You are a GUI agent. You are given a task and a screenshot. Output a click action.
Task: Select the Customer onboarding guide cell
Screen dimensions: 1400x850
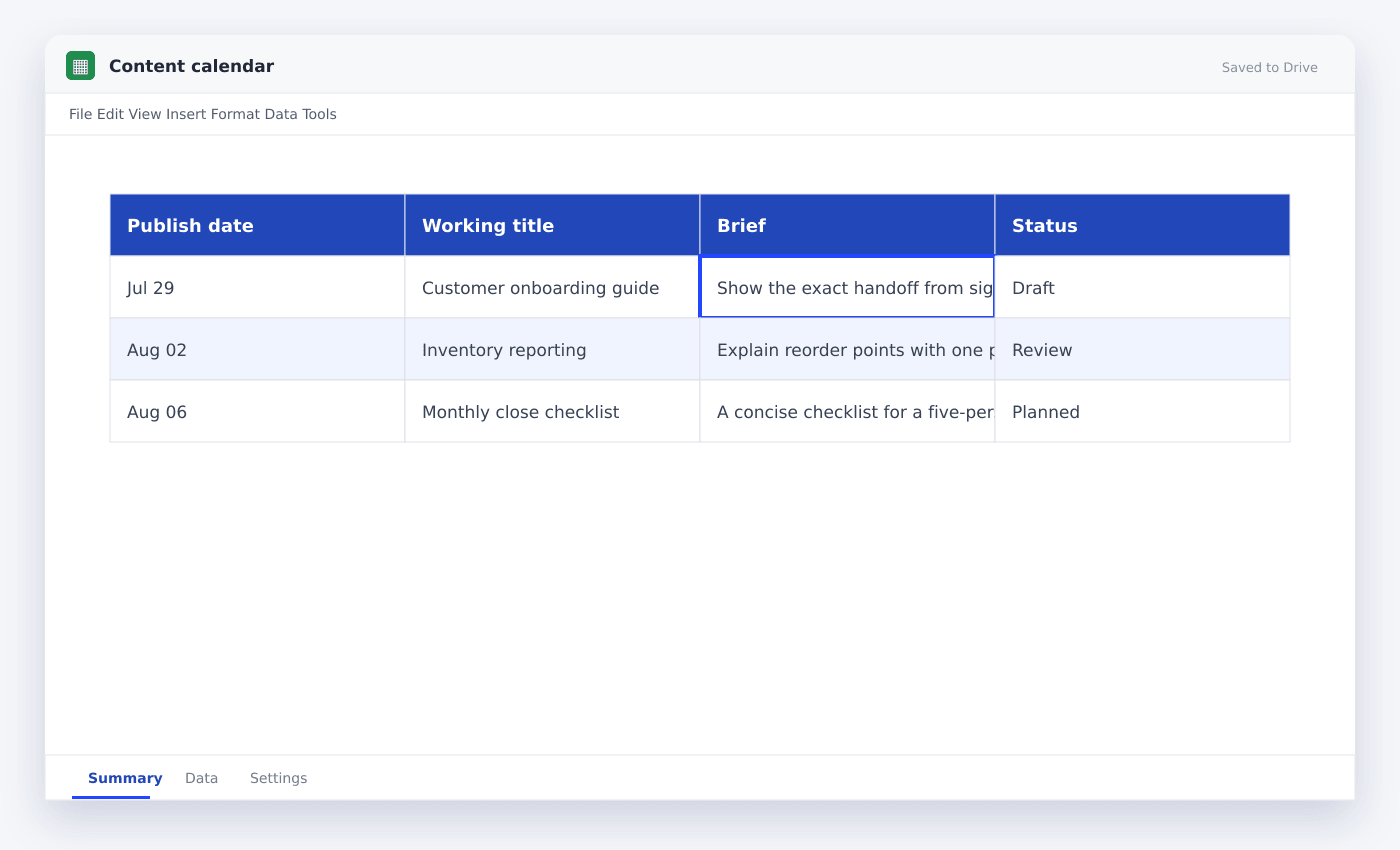[x=552, y=287]
